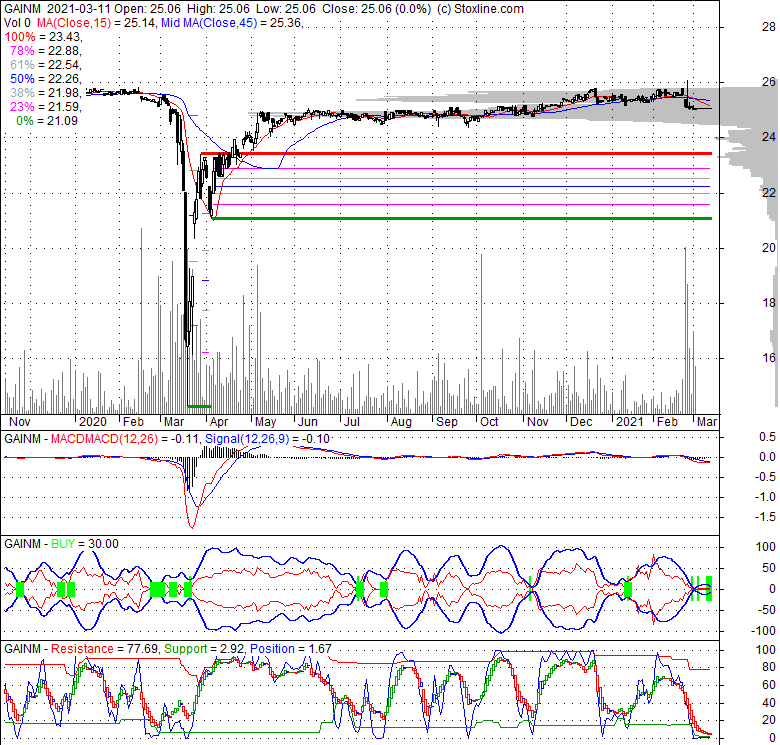The image size is (780, 745).
Task: Click the 'BUY = 30.00' indicator label
Action: coord(85,544)
